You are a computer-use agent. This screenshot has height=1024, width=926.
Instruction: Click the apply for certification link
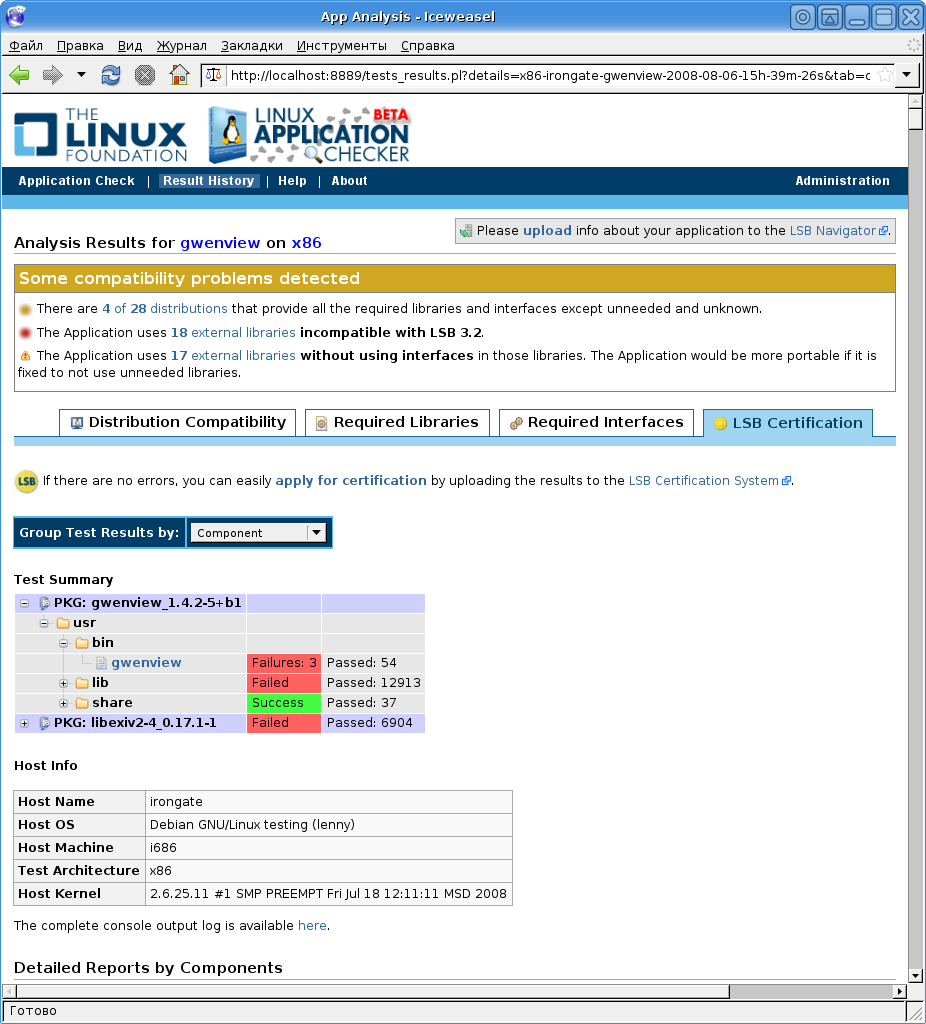click(351, 481)
